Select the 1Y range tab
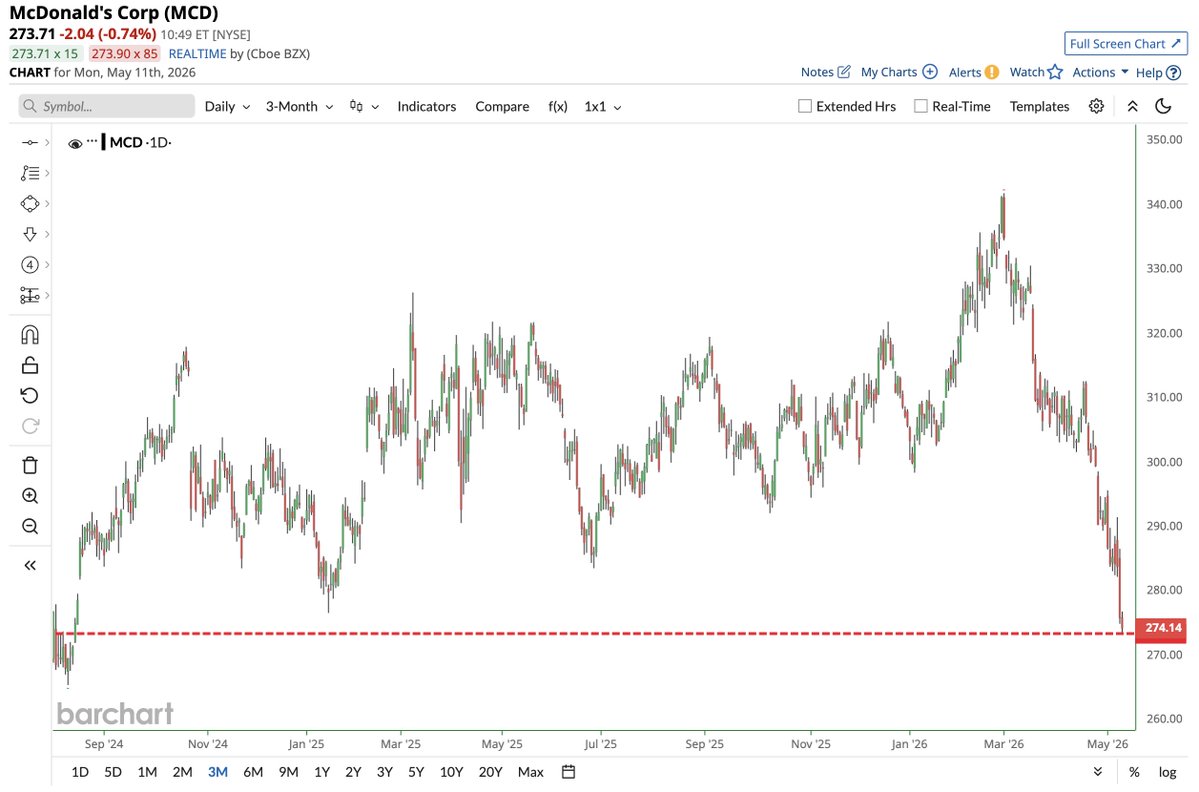This screenshot has width=1199, height=792. [322, 772]
